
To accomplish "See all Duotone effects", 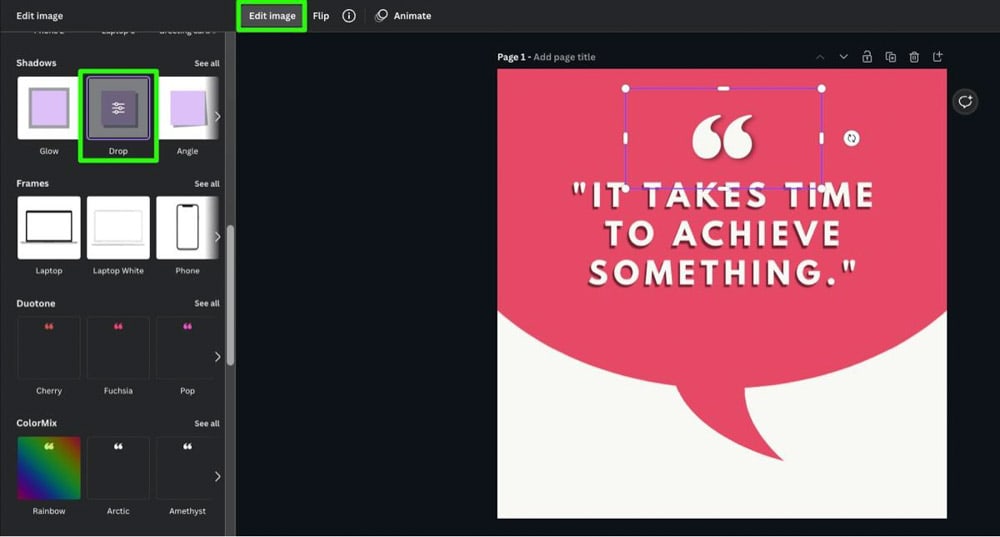I will tap(207, 304).
